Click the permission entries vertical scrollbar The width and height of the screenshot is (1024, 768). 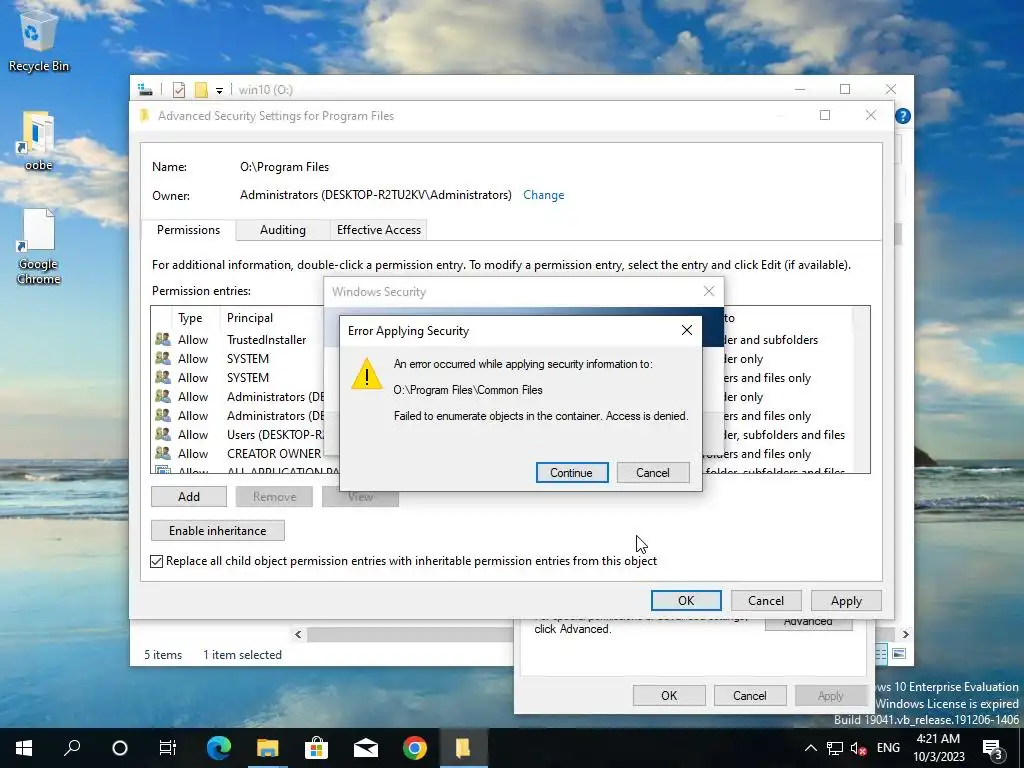click(x=861, y=389)
